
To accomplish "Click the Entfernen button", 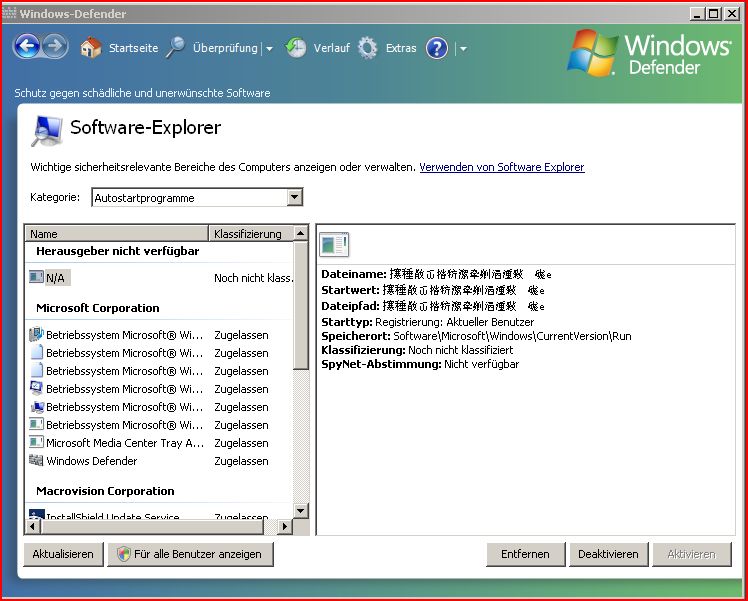I will point(525,554).
